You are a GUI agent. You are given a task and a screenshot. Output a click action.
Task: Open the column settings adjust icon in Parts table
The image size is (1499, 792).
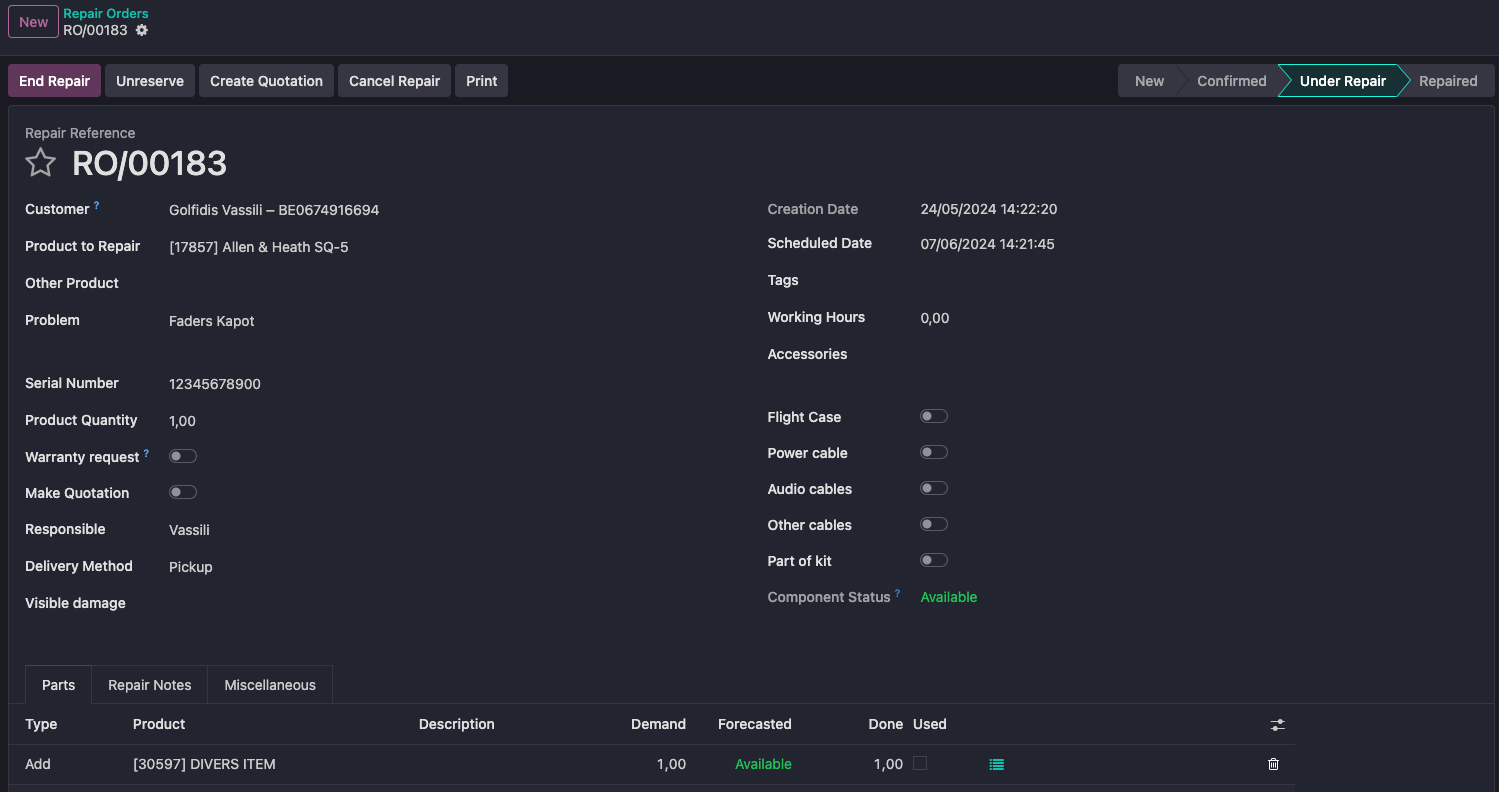[1277, 725]
